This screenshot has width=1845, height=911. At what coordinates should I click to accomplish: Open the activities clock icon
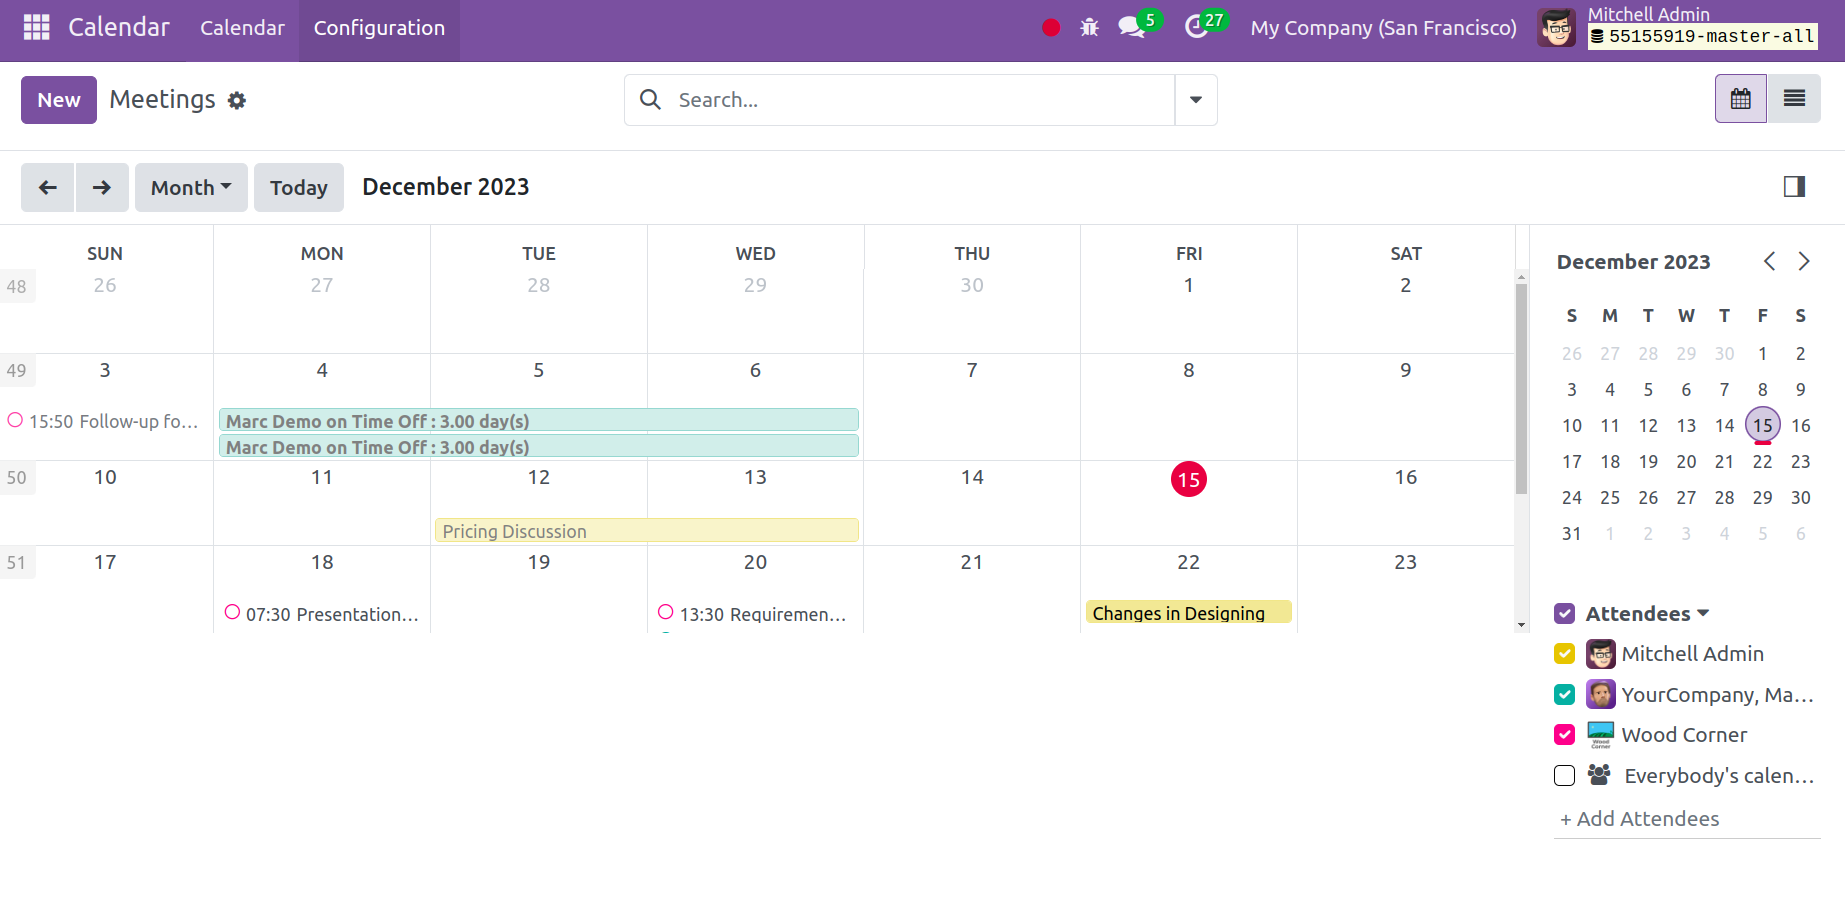1196,28
